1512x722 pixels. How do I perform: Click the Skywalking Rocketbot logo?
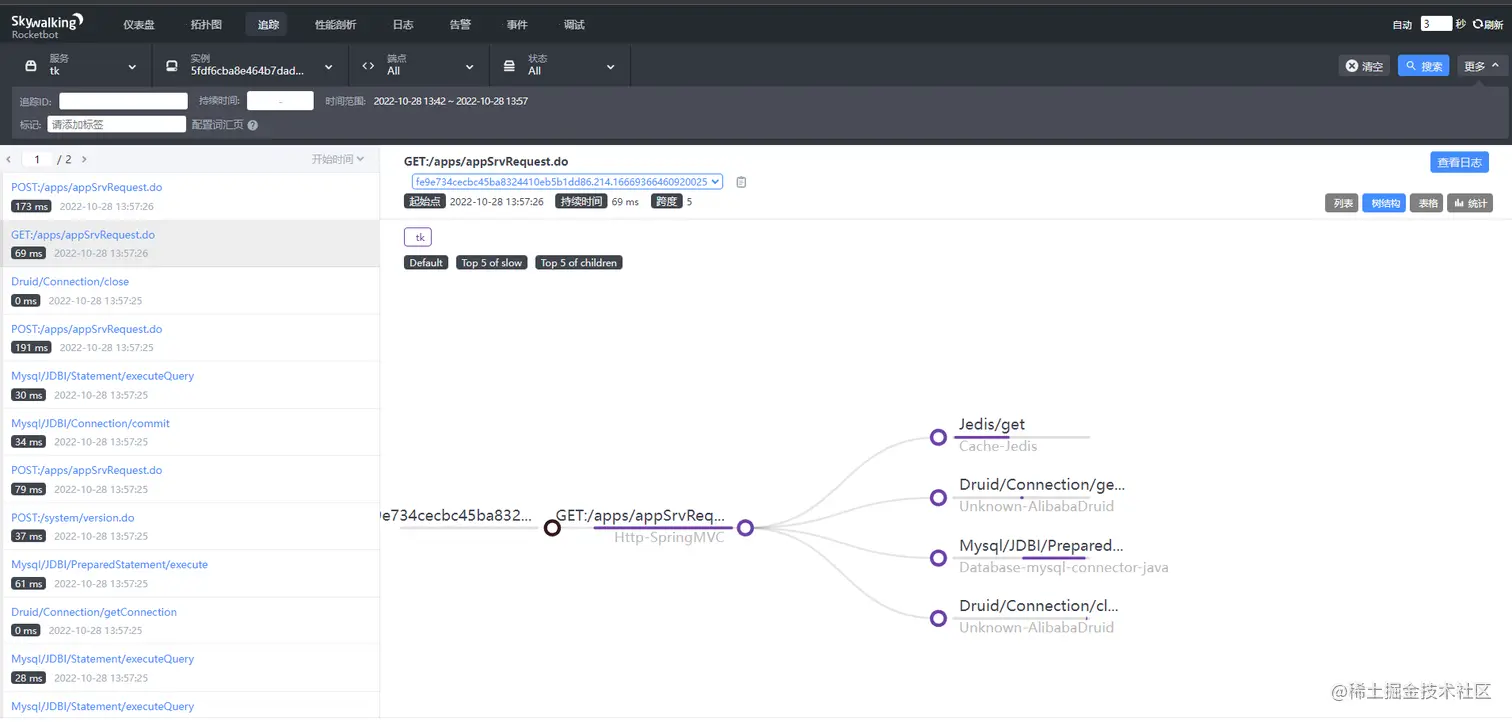click(x=47, y=25)
